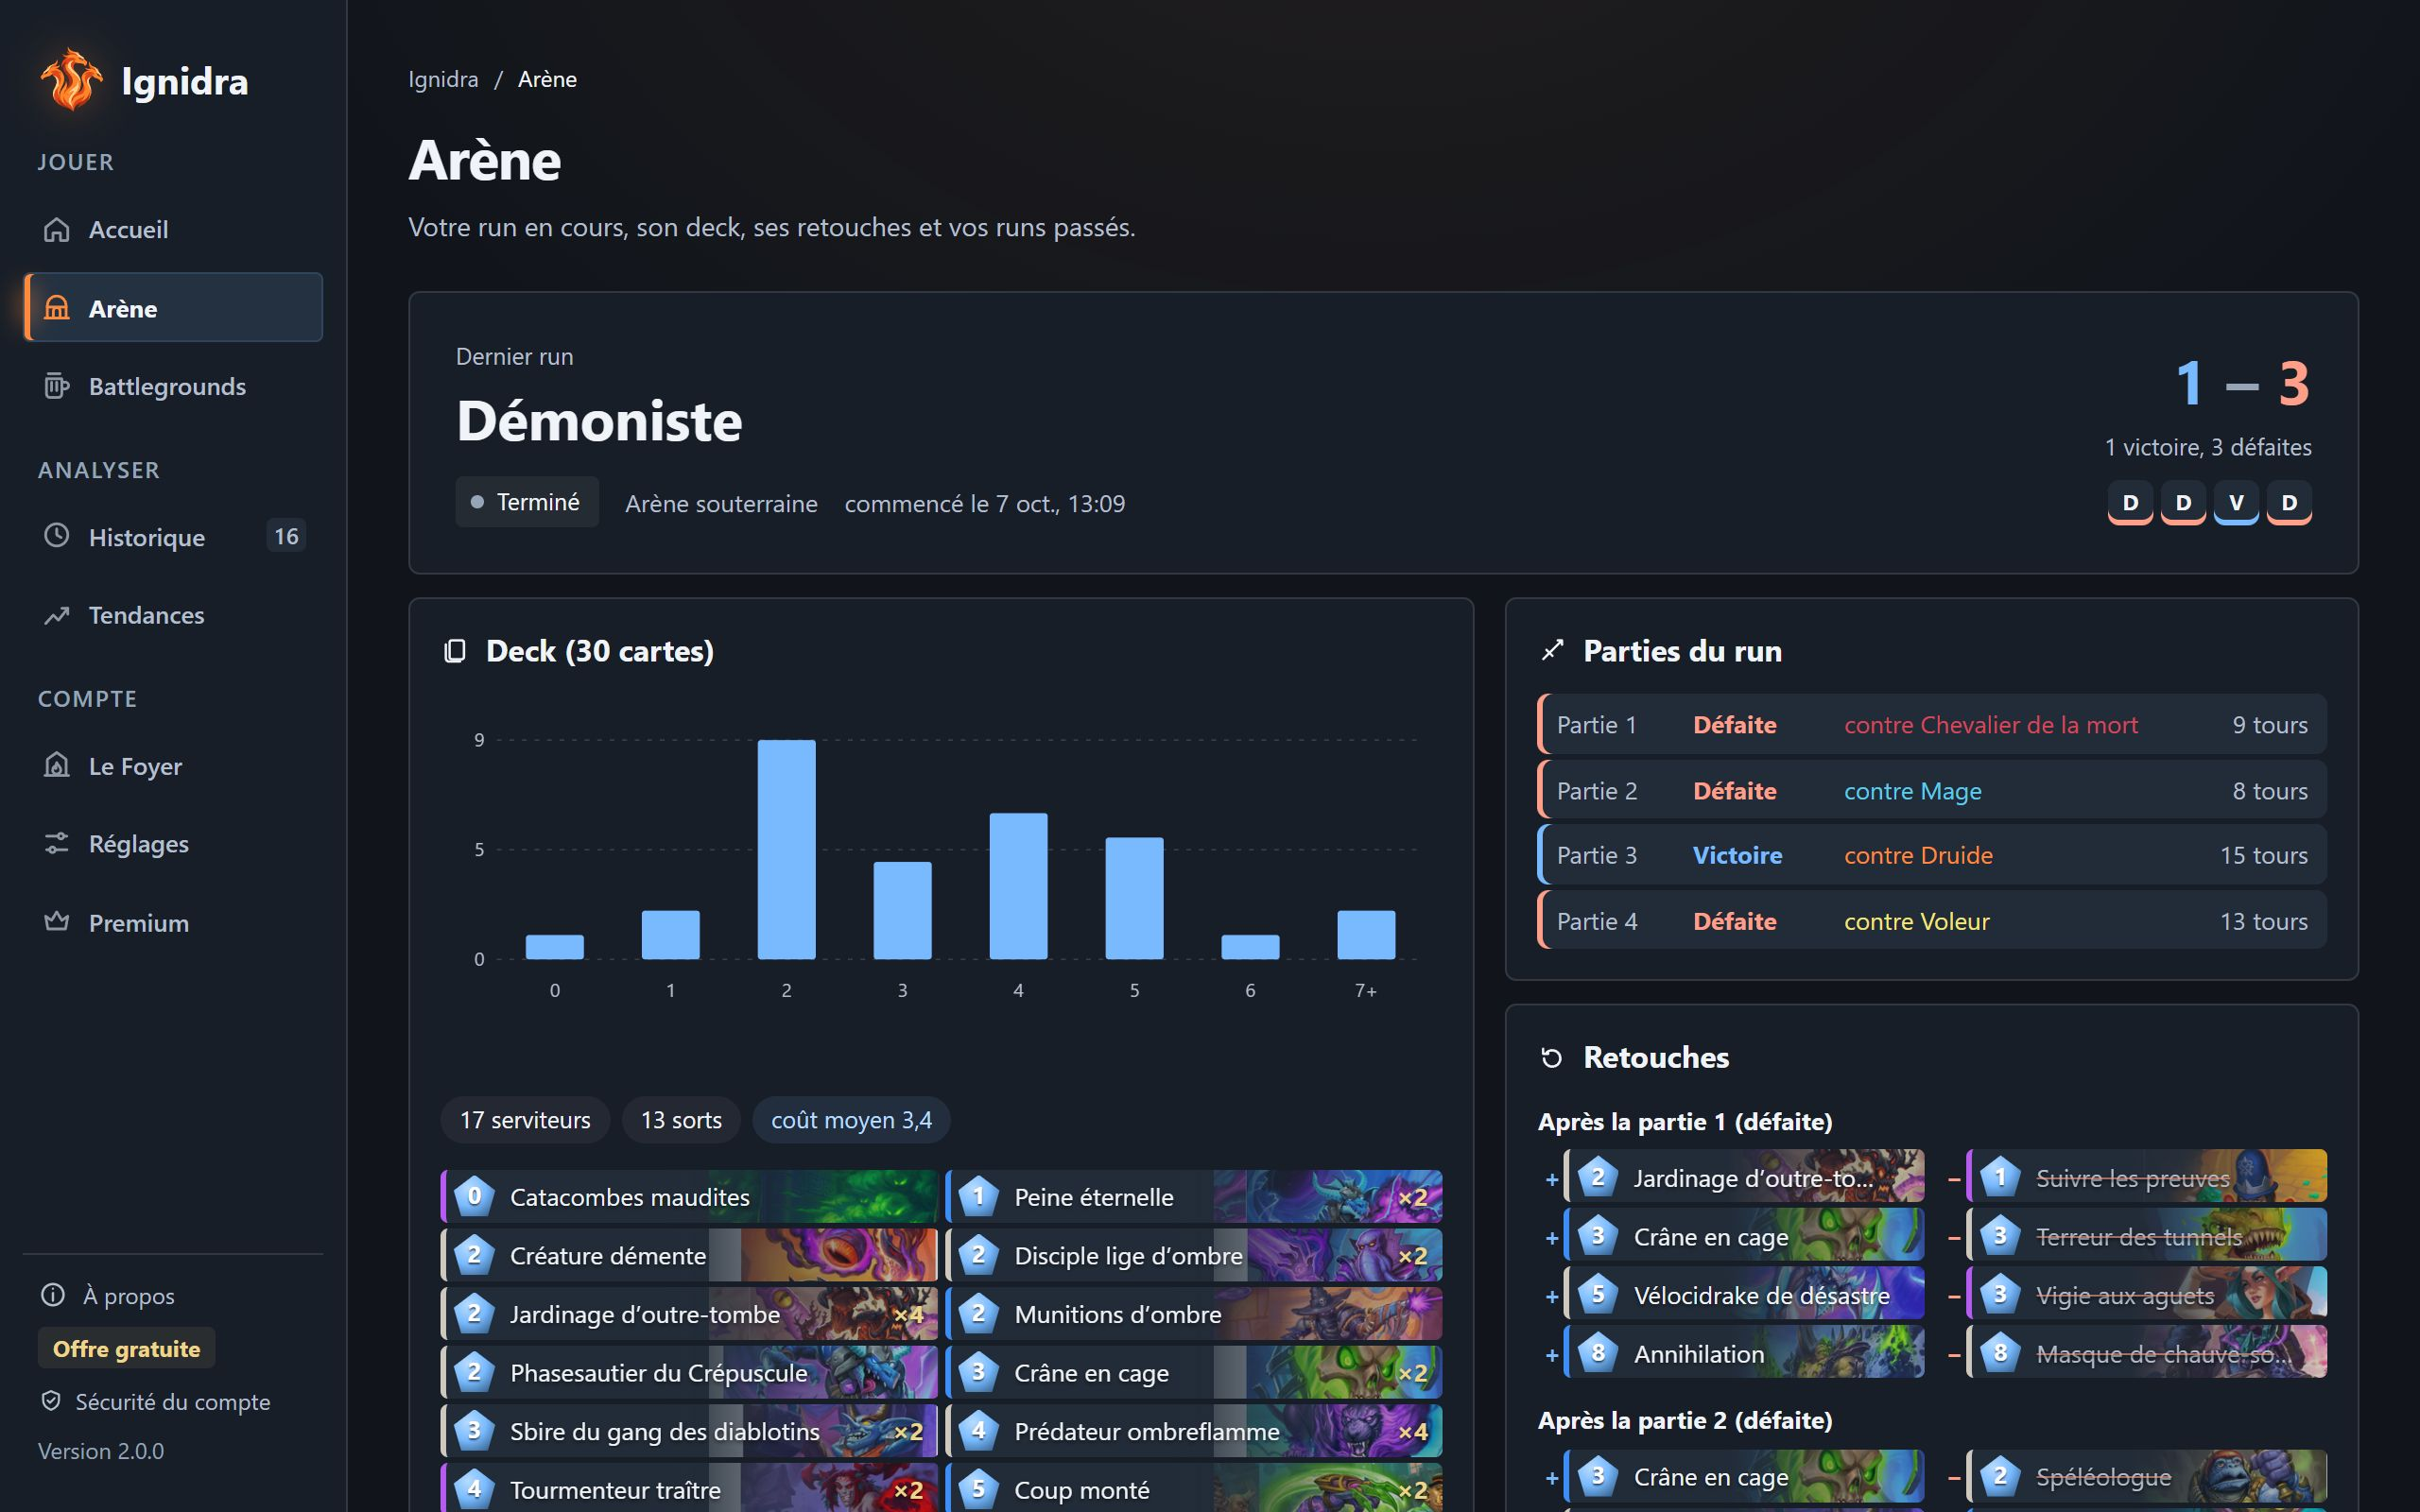Image resolution: width=2420 pixels, height=1512 pixels.
Task: Click the Arène arena icon in sidebar
Action: click(x=57, y=308)
